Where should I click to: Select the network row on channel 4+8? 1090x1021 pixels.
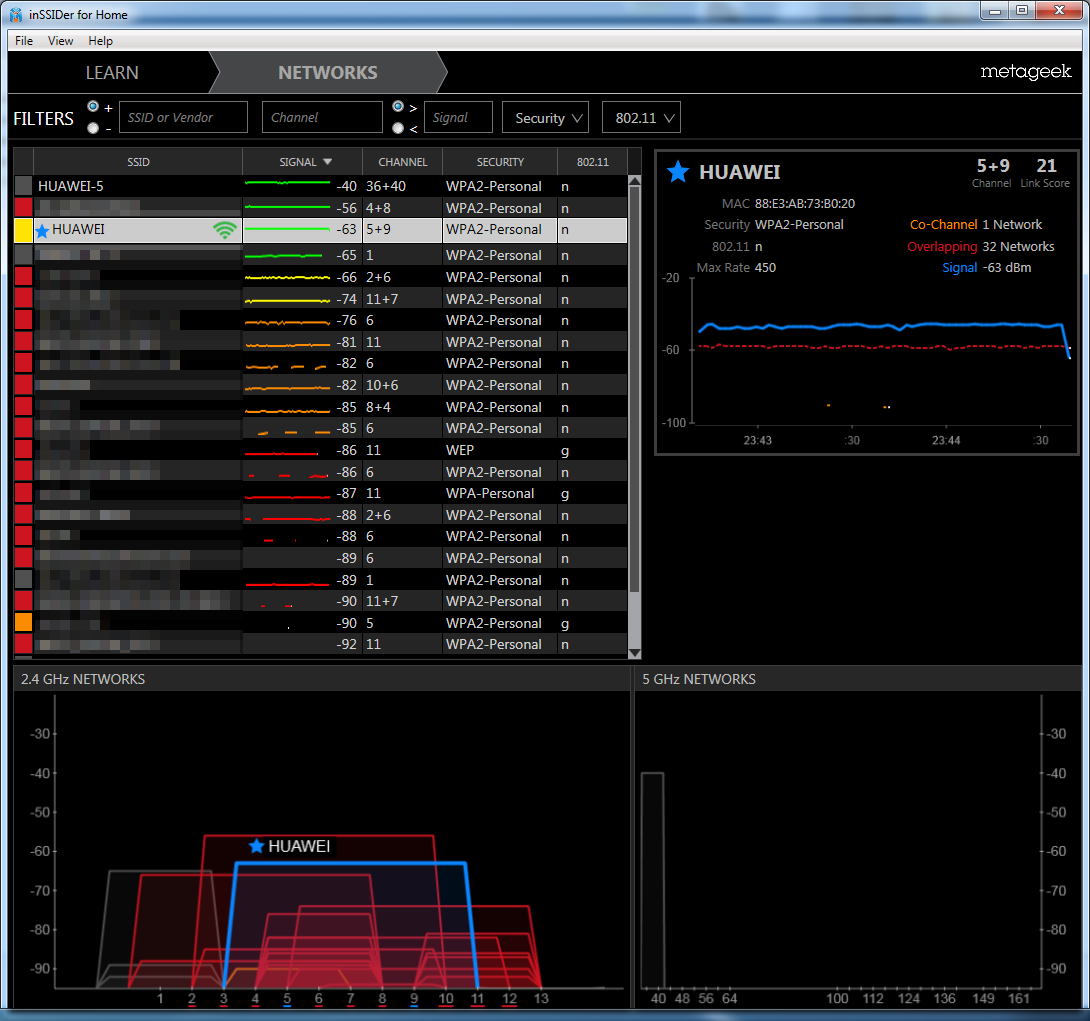click(320, 208)
